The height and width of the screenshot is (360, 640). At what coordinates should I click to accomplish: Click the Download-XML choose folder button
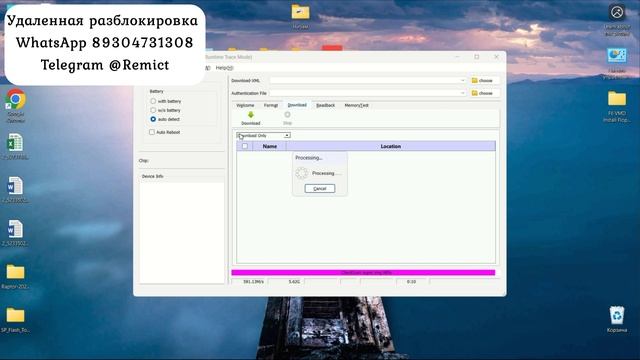point(483,80)
